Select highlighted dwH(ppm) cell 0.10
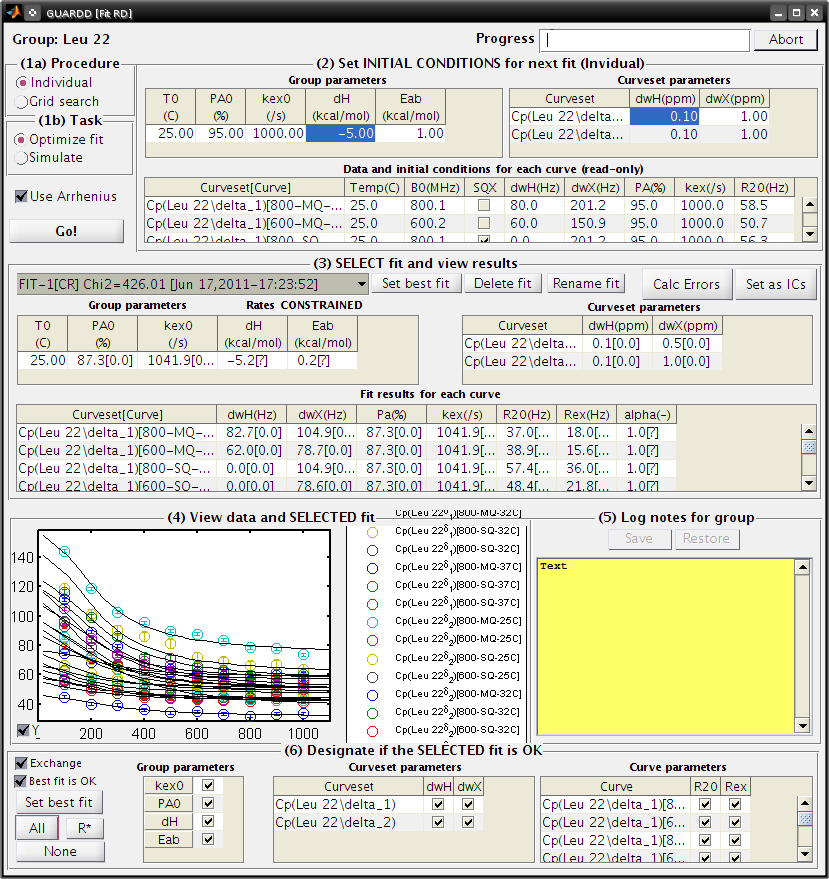Image resolution: width=829 pixels, height=879 pixels. pos(664,117)
